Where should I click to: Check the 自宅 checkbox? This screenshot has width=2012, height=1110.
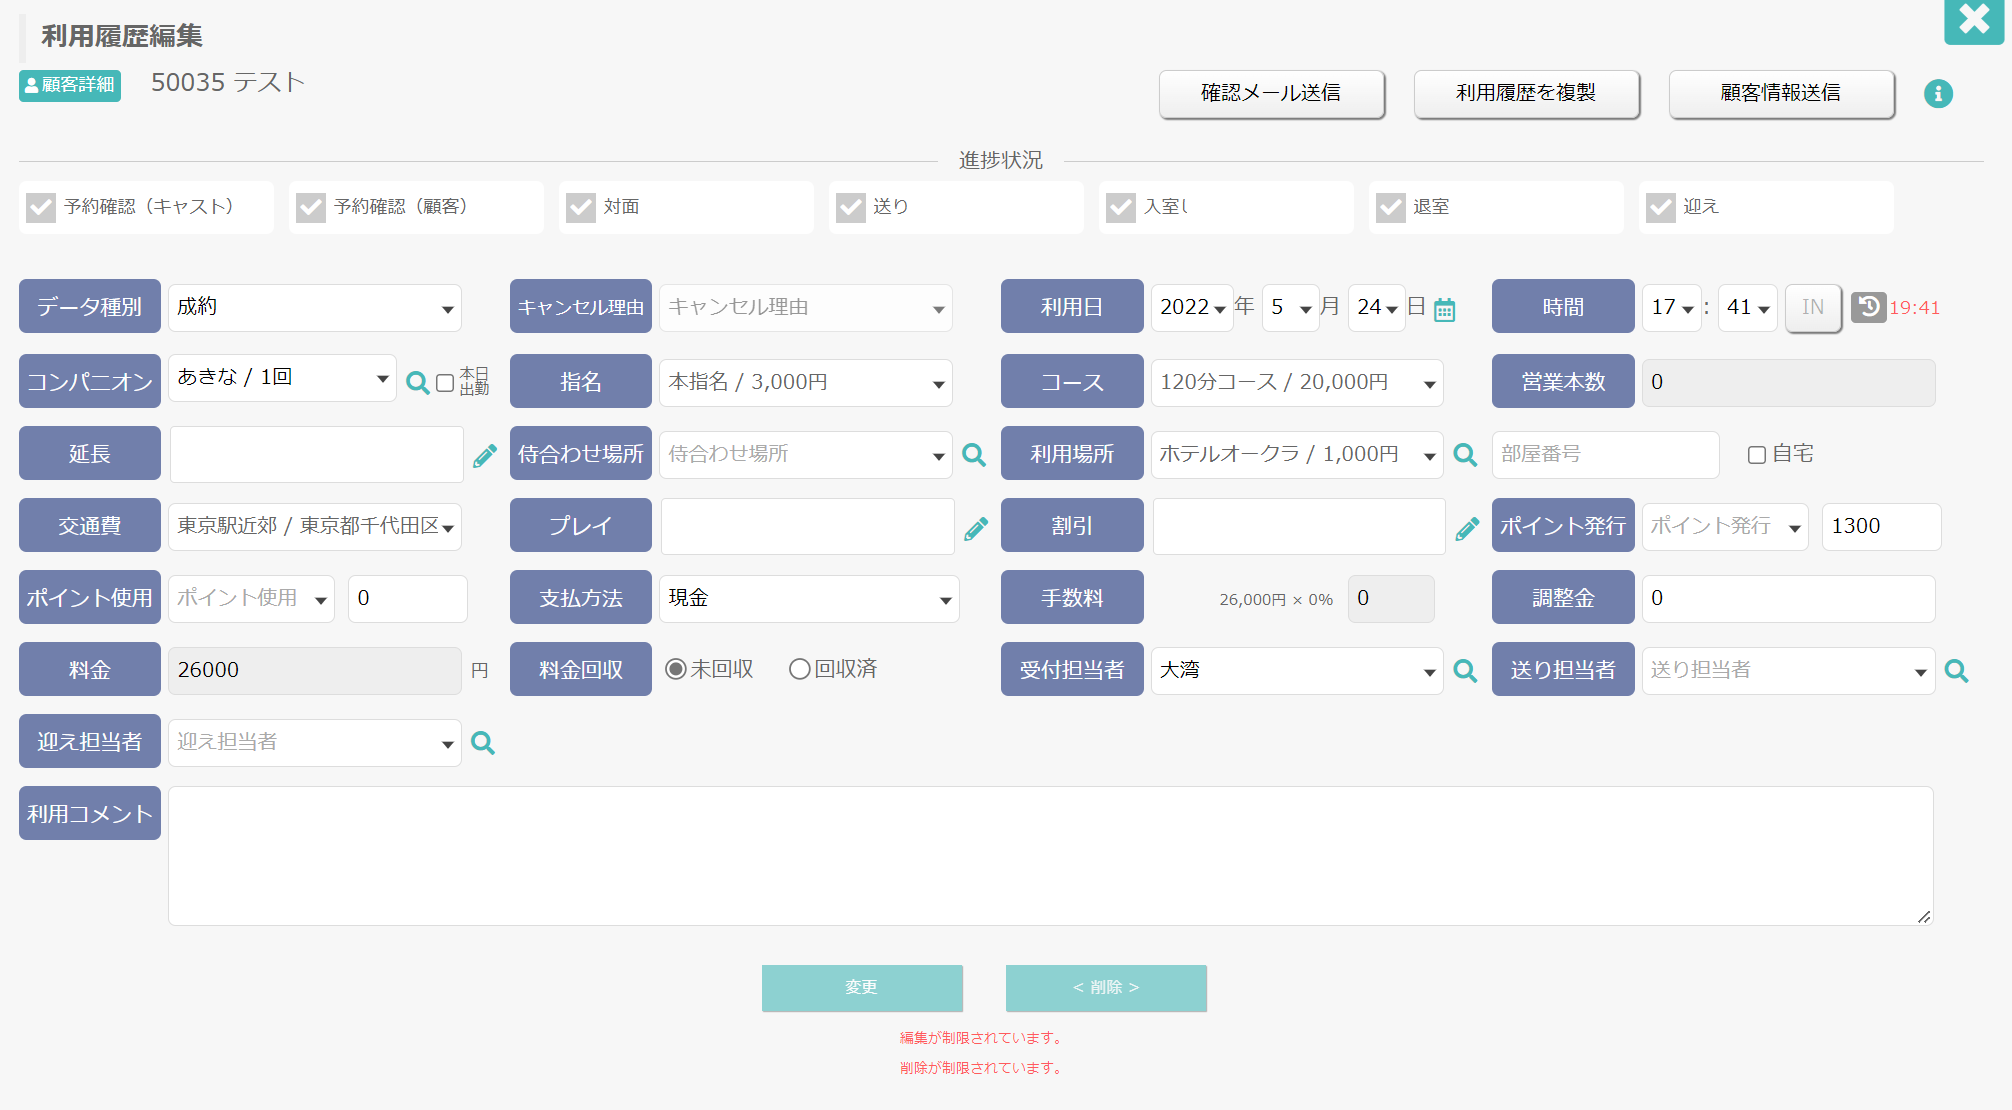1756,455
